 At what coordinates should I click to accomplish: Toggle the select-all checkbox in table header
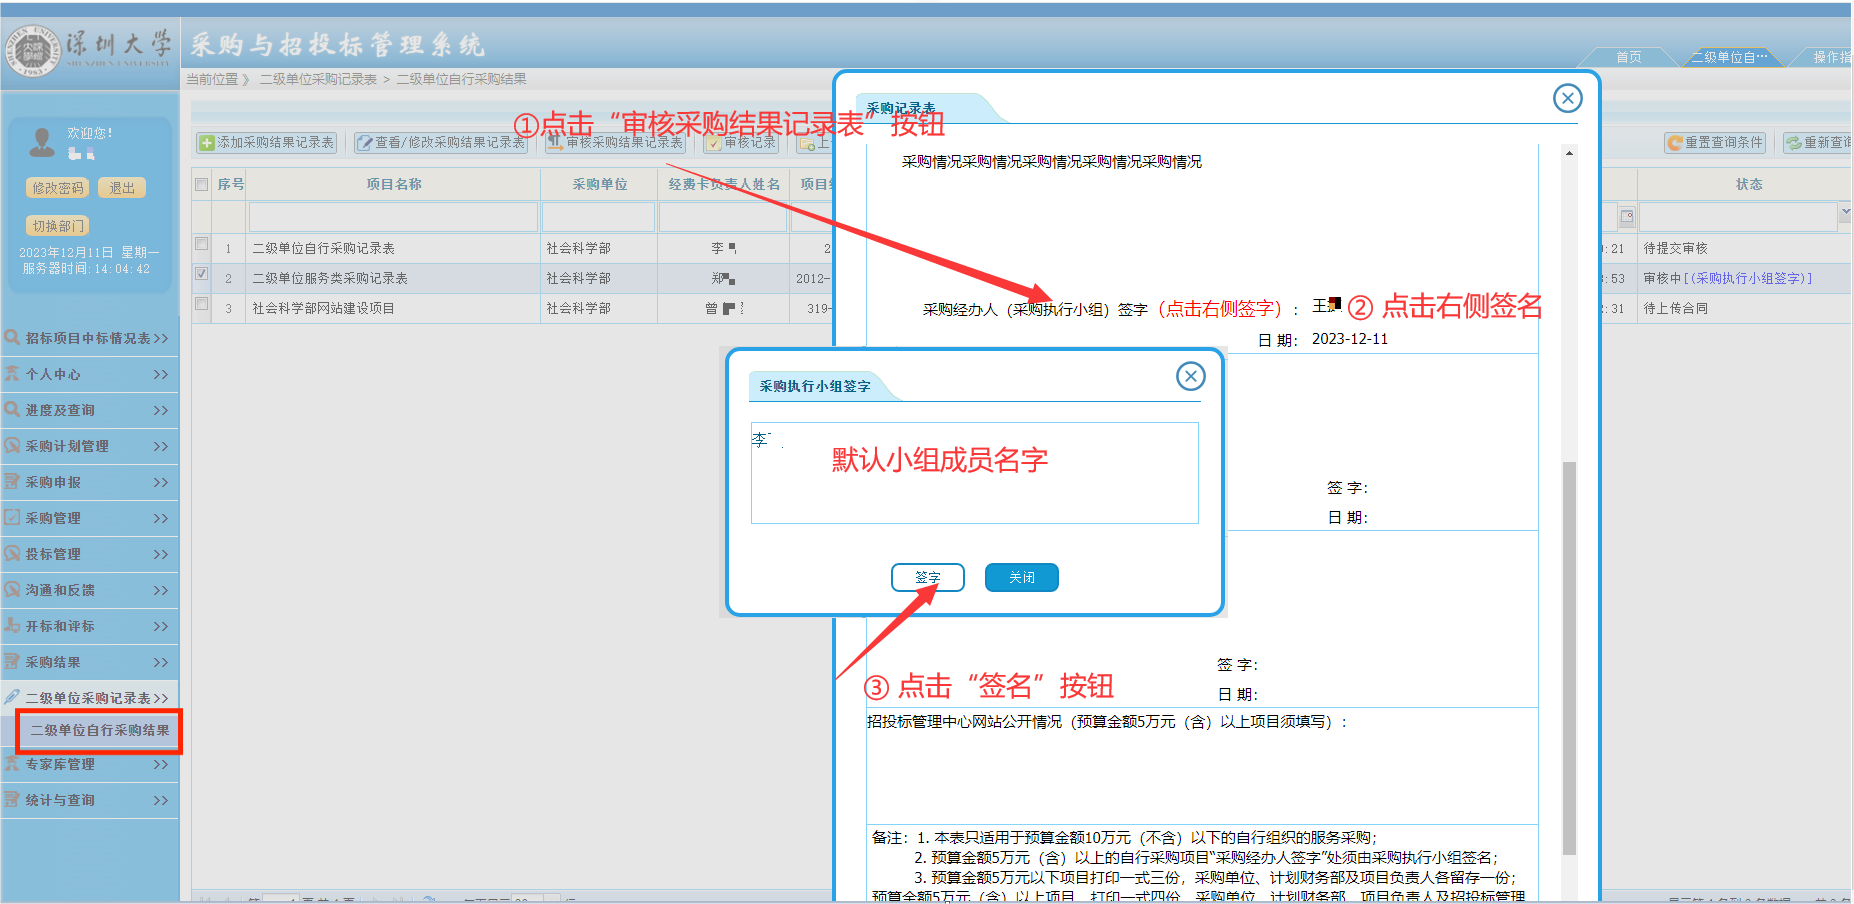tap(202, 184)
